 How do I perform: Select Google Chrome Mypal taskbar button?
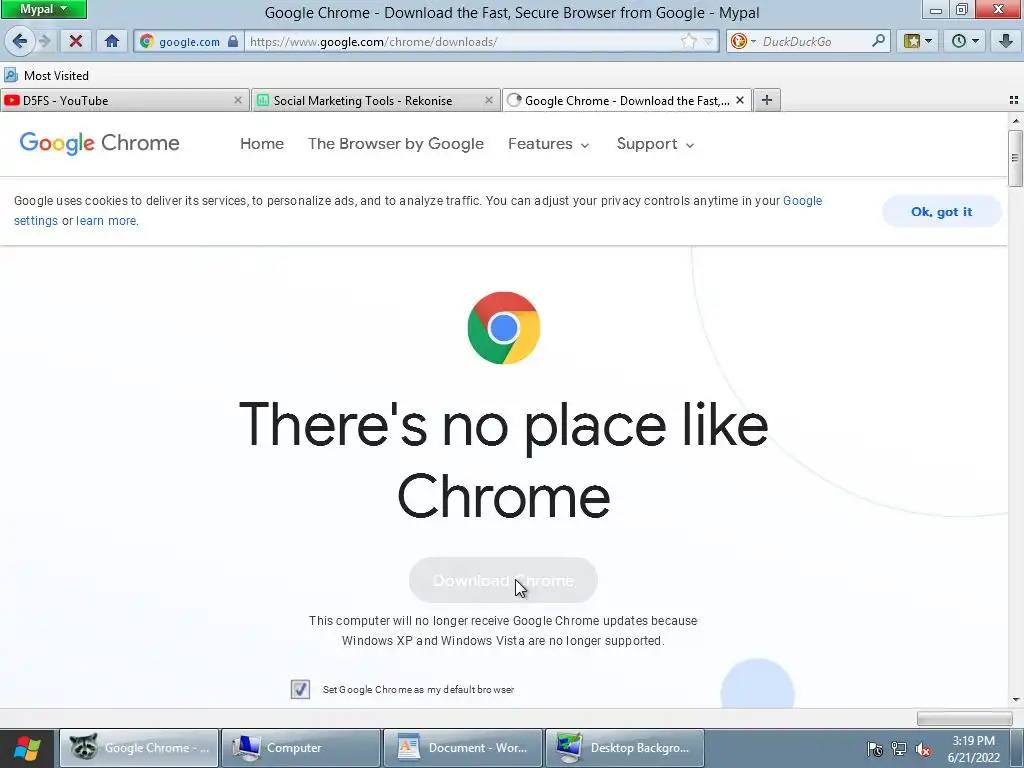pyautogui.click(x=139, y=748)
